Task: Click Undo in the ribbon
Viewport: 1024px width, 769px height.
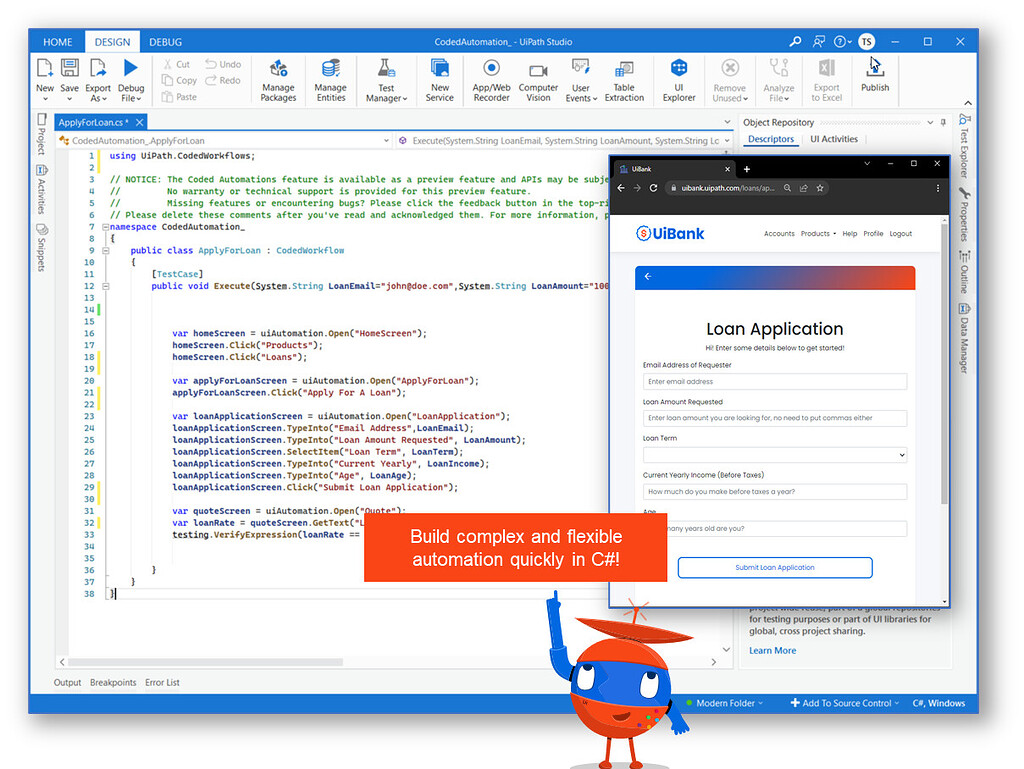Action: tap(223, 64)
